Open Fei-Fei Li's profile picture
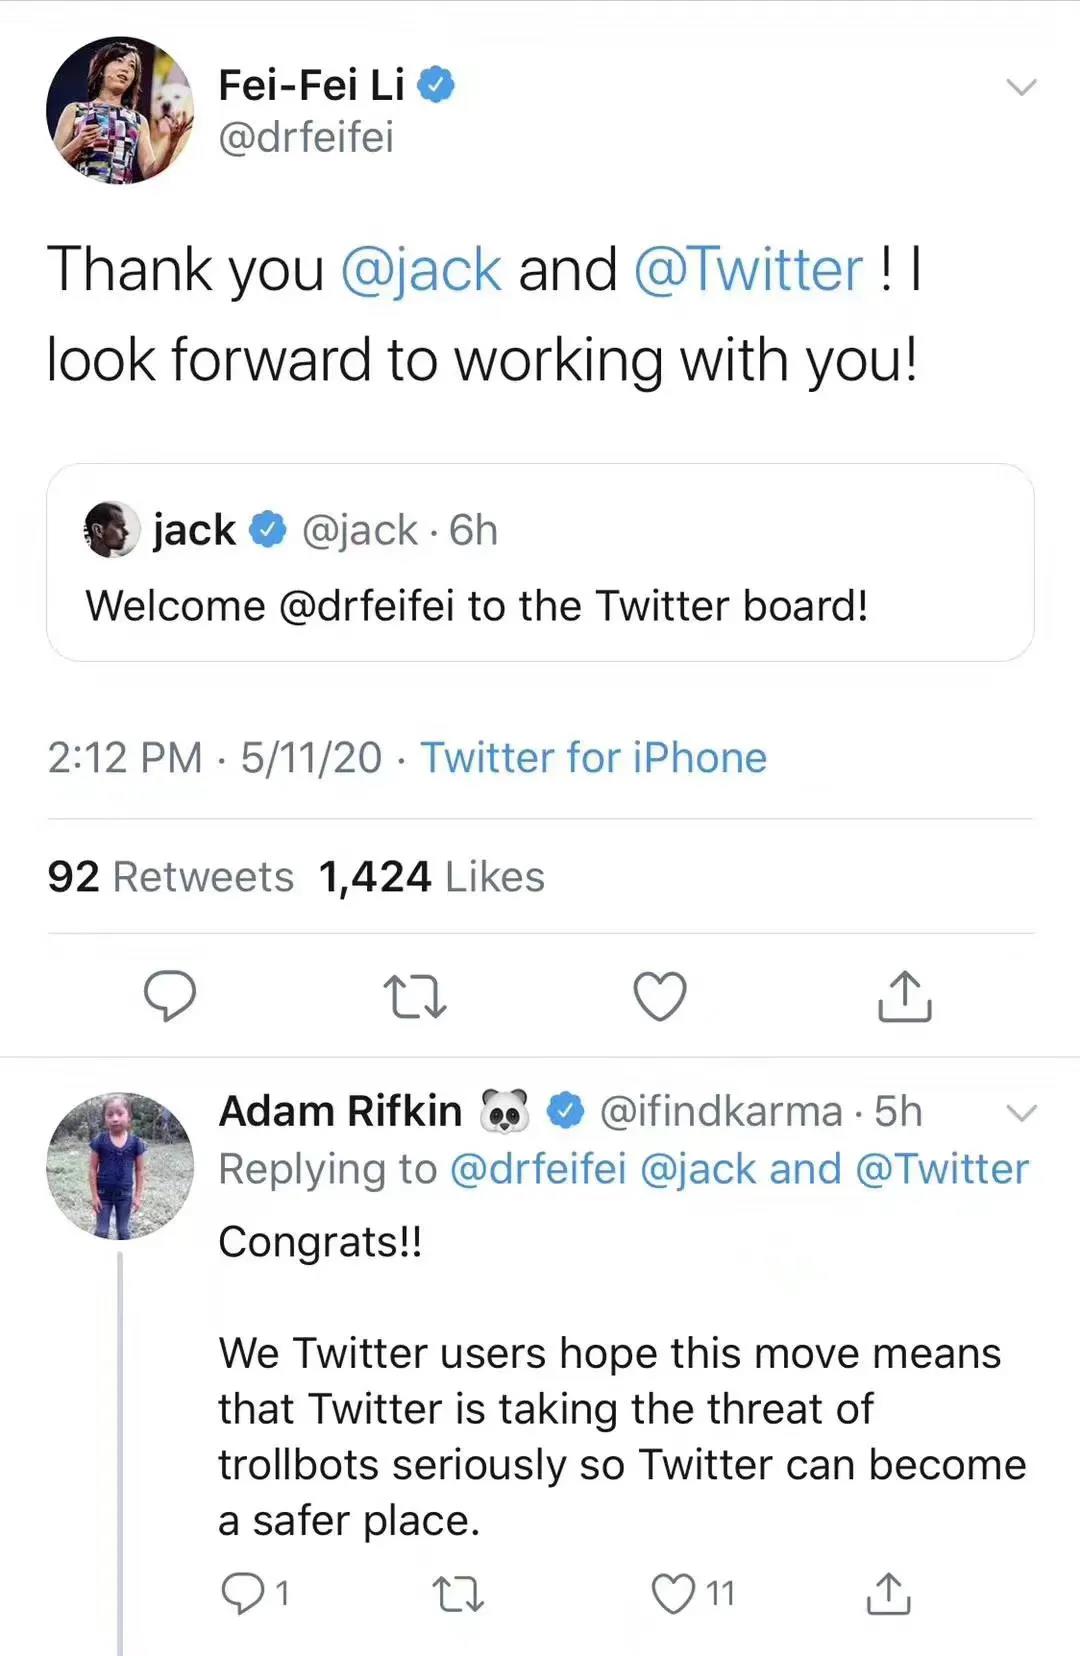Viewport: 1080px width, 1656px height. 120,110
